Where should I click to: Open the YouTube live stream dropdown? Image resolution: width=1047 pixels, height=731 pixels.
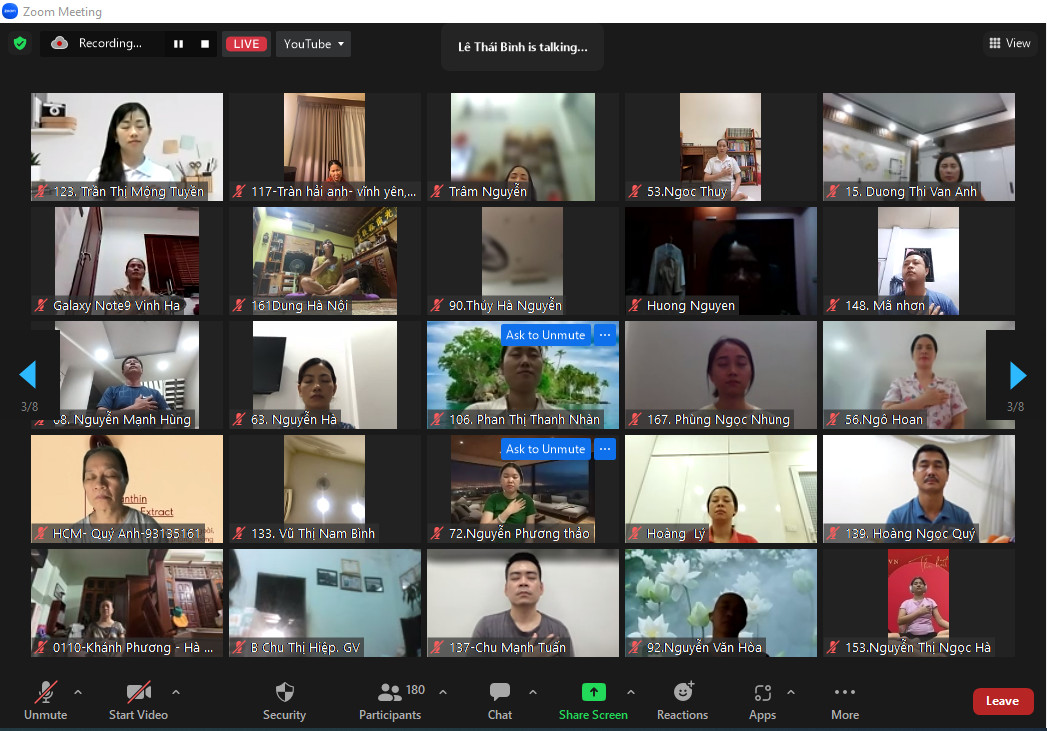313,44
